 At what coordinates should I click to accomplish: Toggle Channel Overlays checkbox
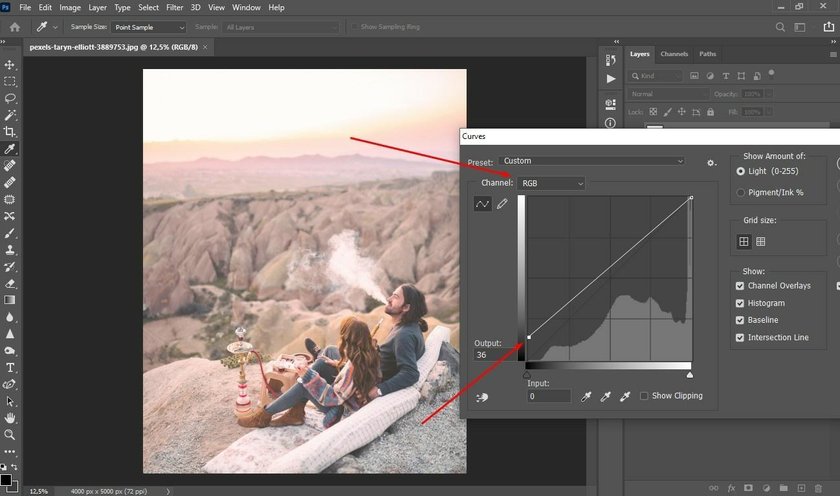740,286
